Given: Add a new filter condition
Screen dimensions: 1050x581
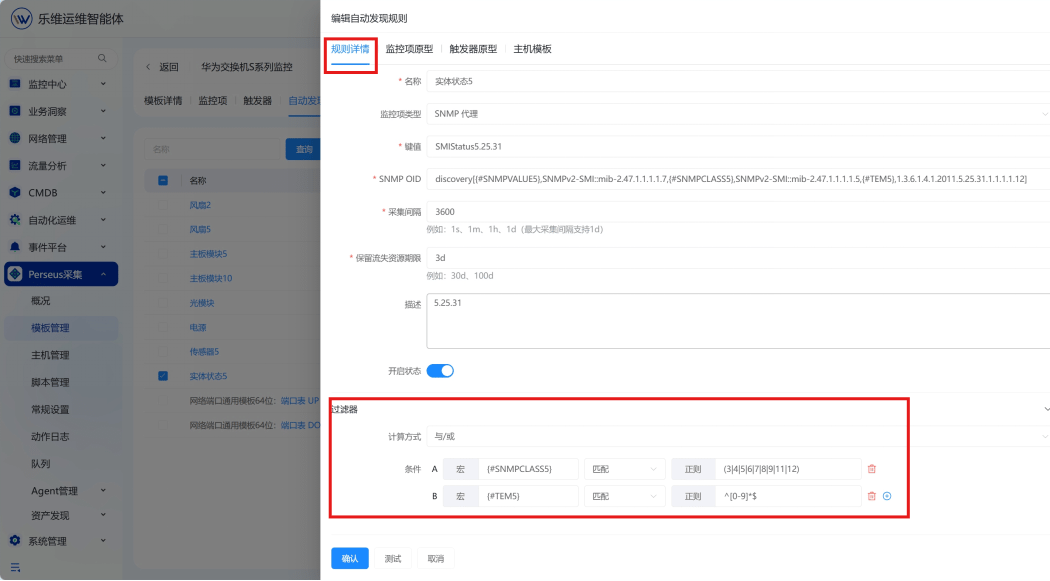Looking at the screenshot, I should 887,496.
